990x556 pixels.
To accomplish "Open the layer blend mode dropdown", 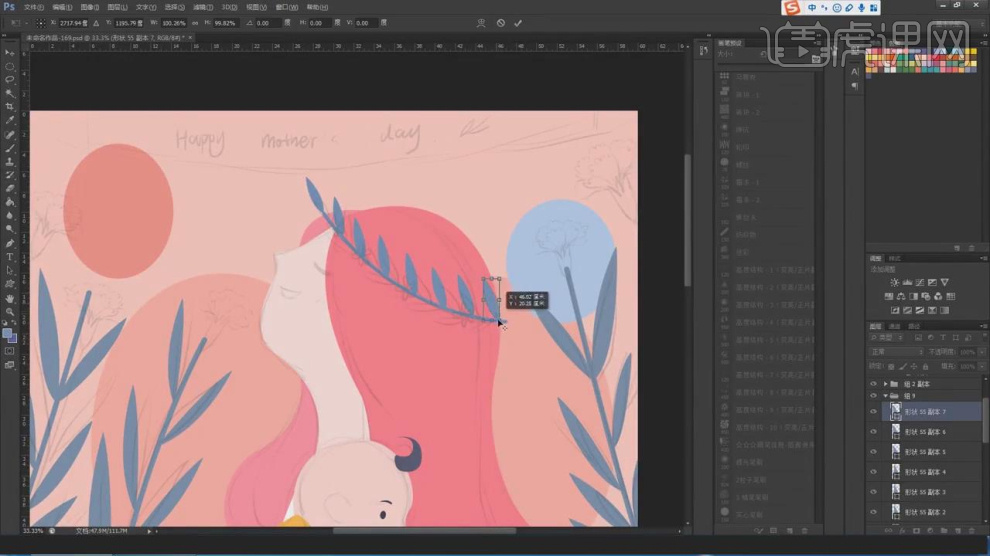I will (896, 352).
